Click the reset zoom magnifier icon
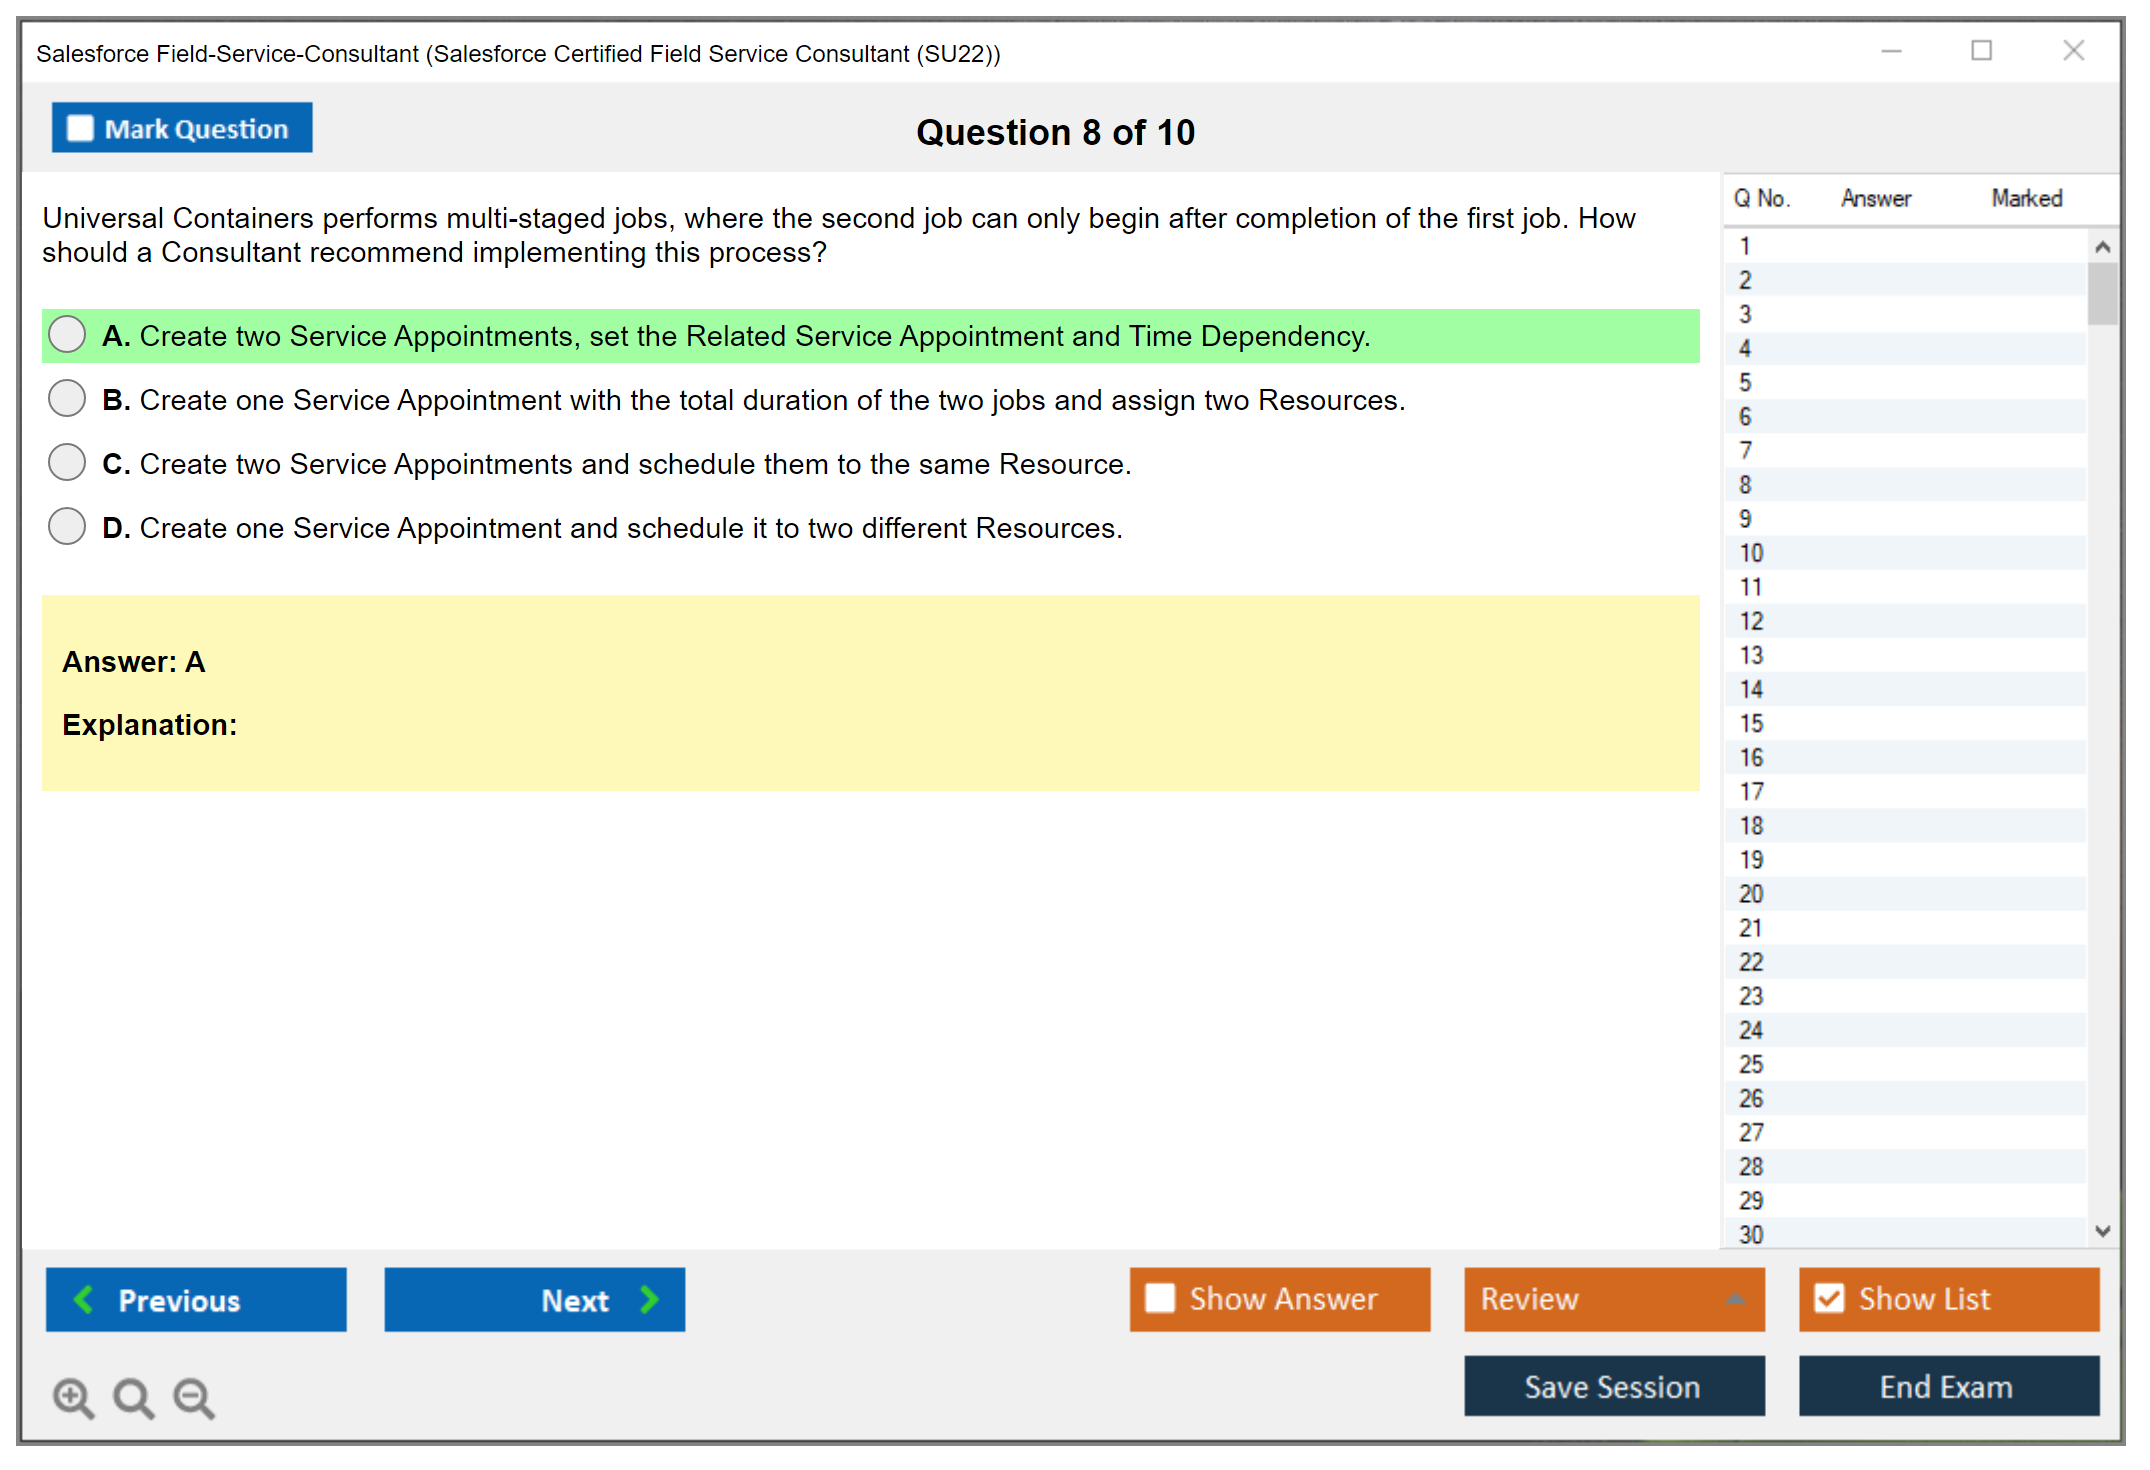 [133, 1397]
